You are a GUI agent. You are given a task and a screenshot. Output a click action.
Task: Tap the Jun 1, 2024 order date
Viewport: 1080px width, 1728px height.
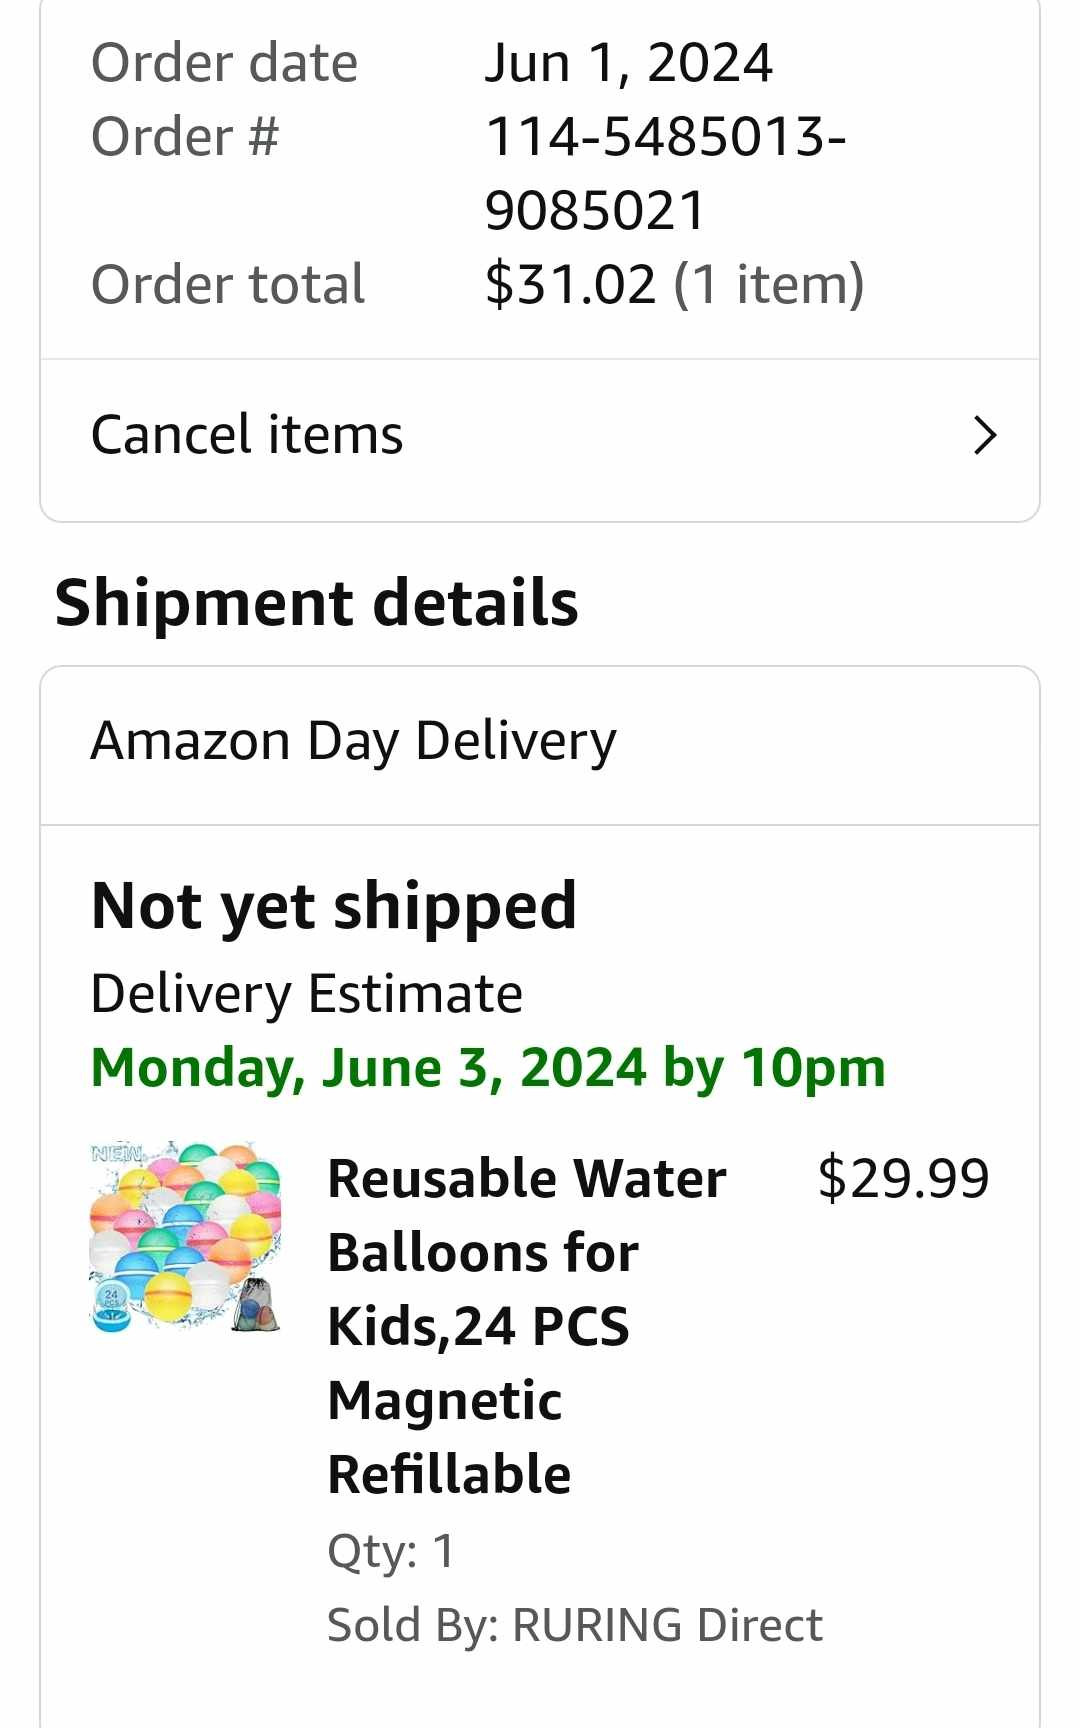point(628,63)
